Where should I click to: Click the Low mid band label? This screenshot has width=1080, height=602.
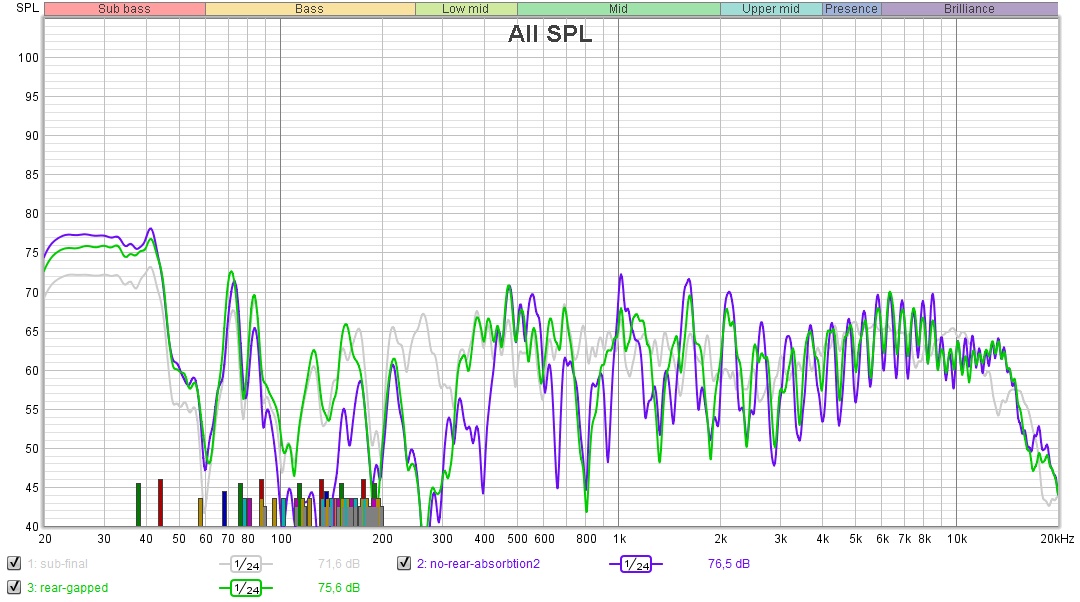[465, 9]
